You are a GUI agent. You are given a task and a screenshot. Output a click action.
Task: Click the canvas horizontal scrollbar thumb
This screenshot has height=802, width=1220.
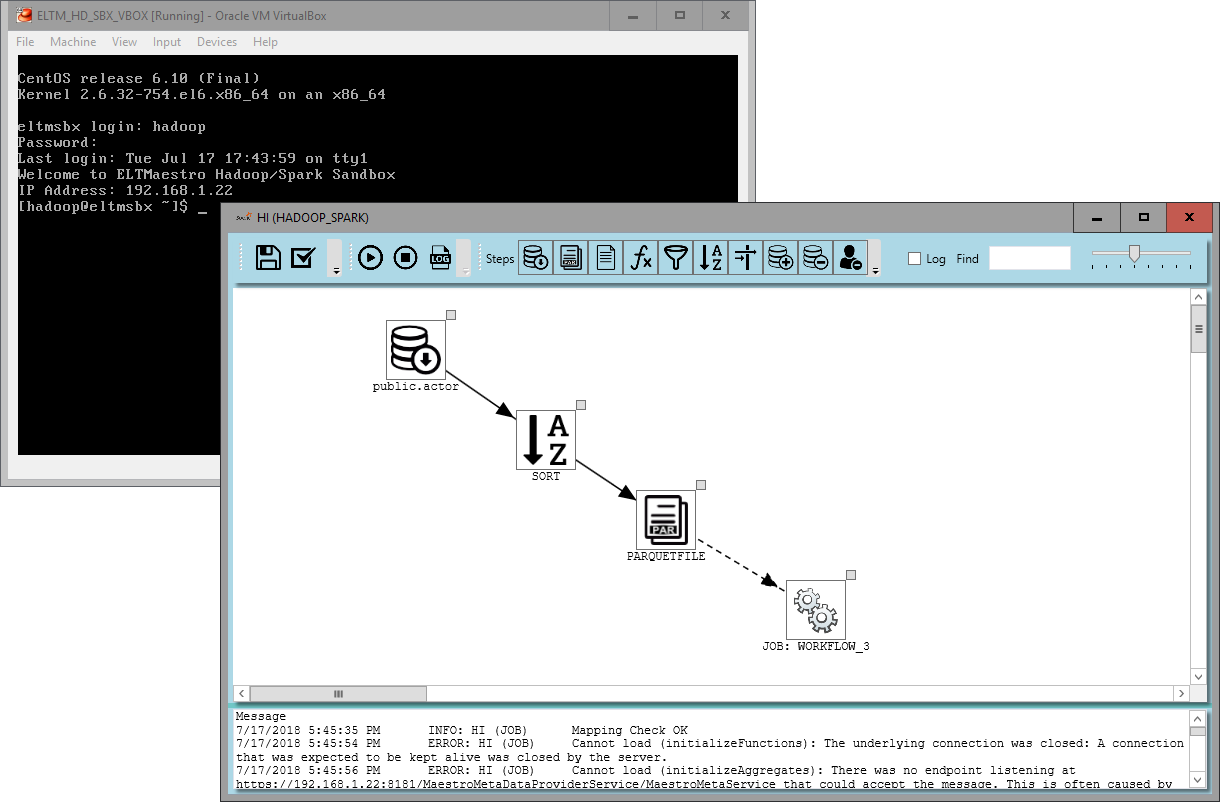coord(338,693)
